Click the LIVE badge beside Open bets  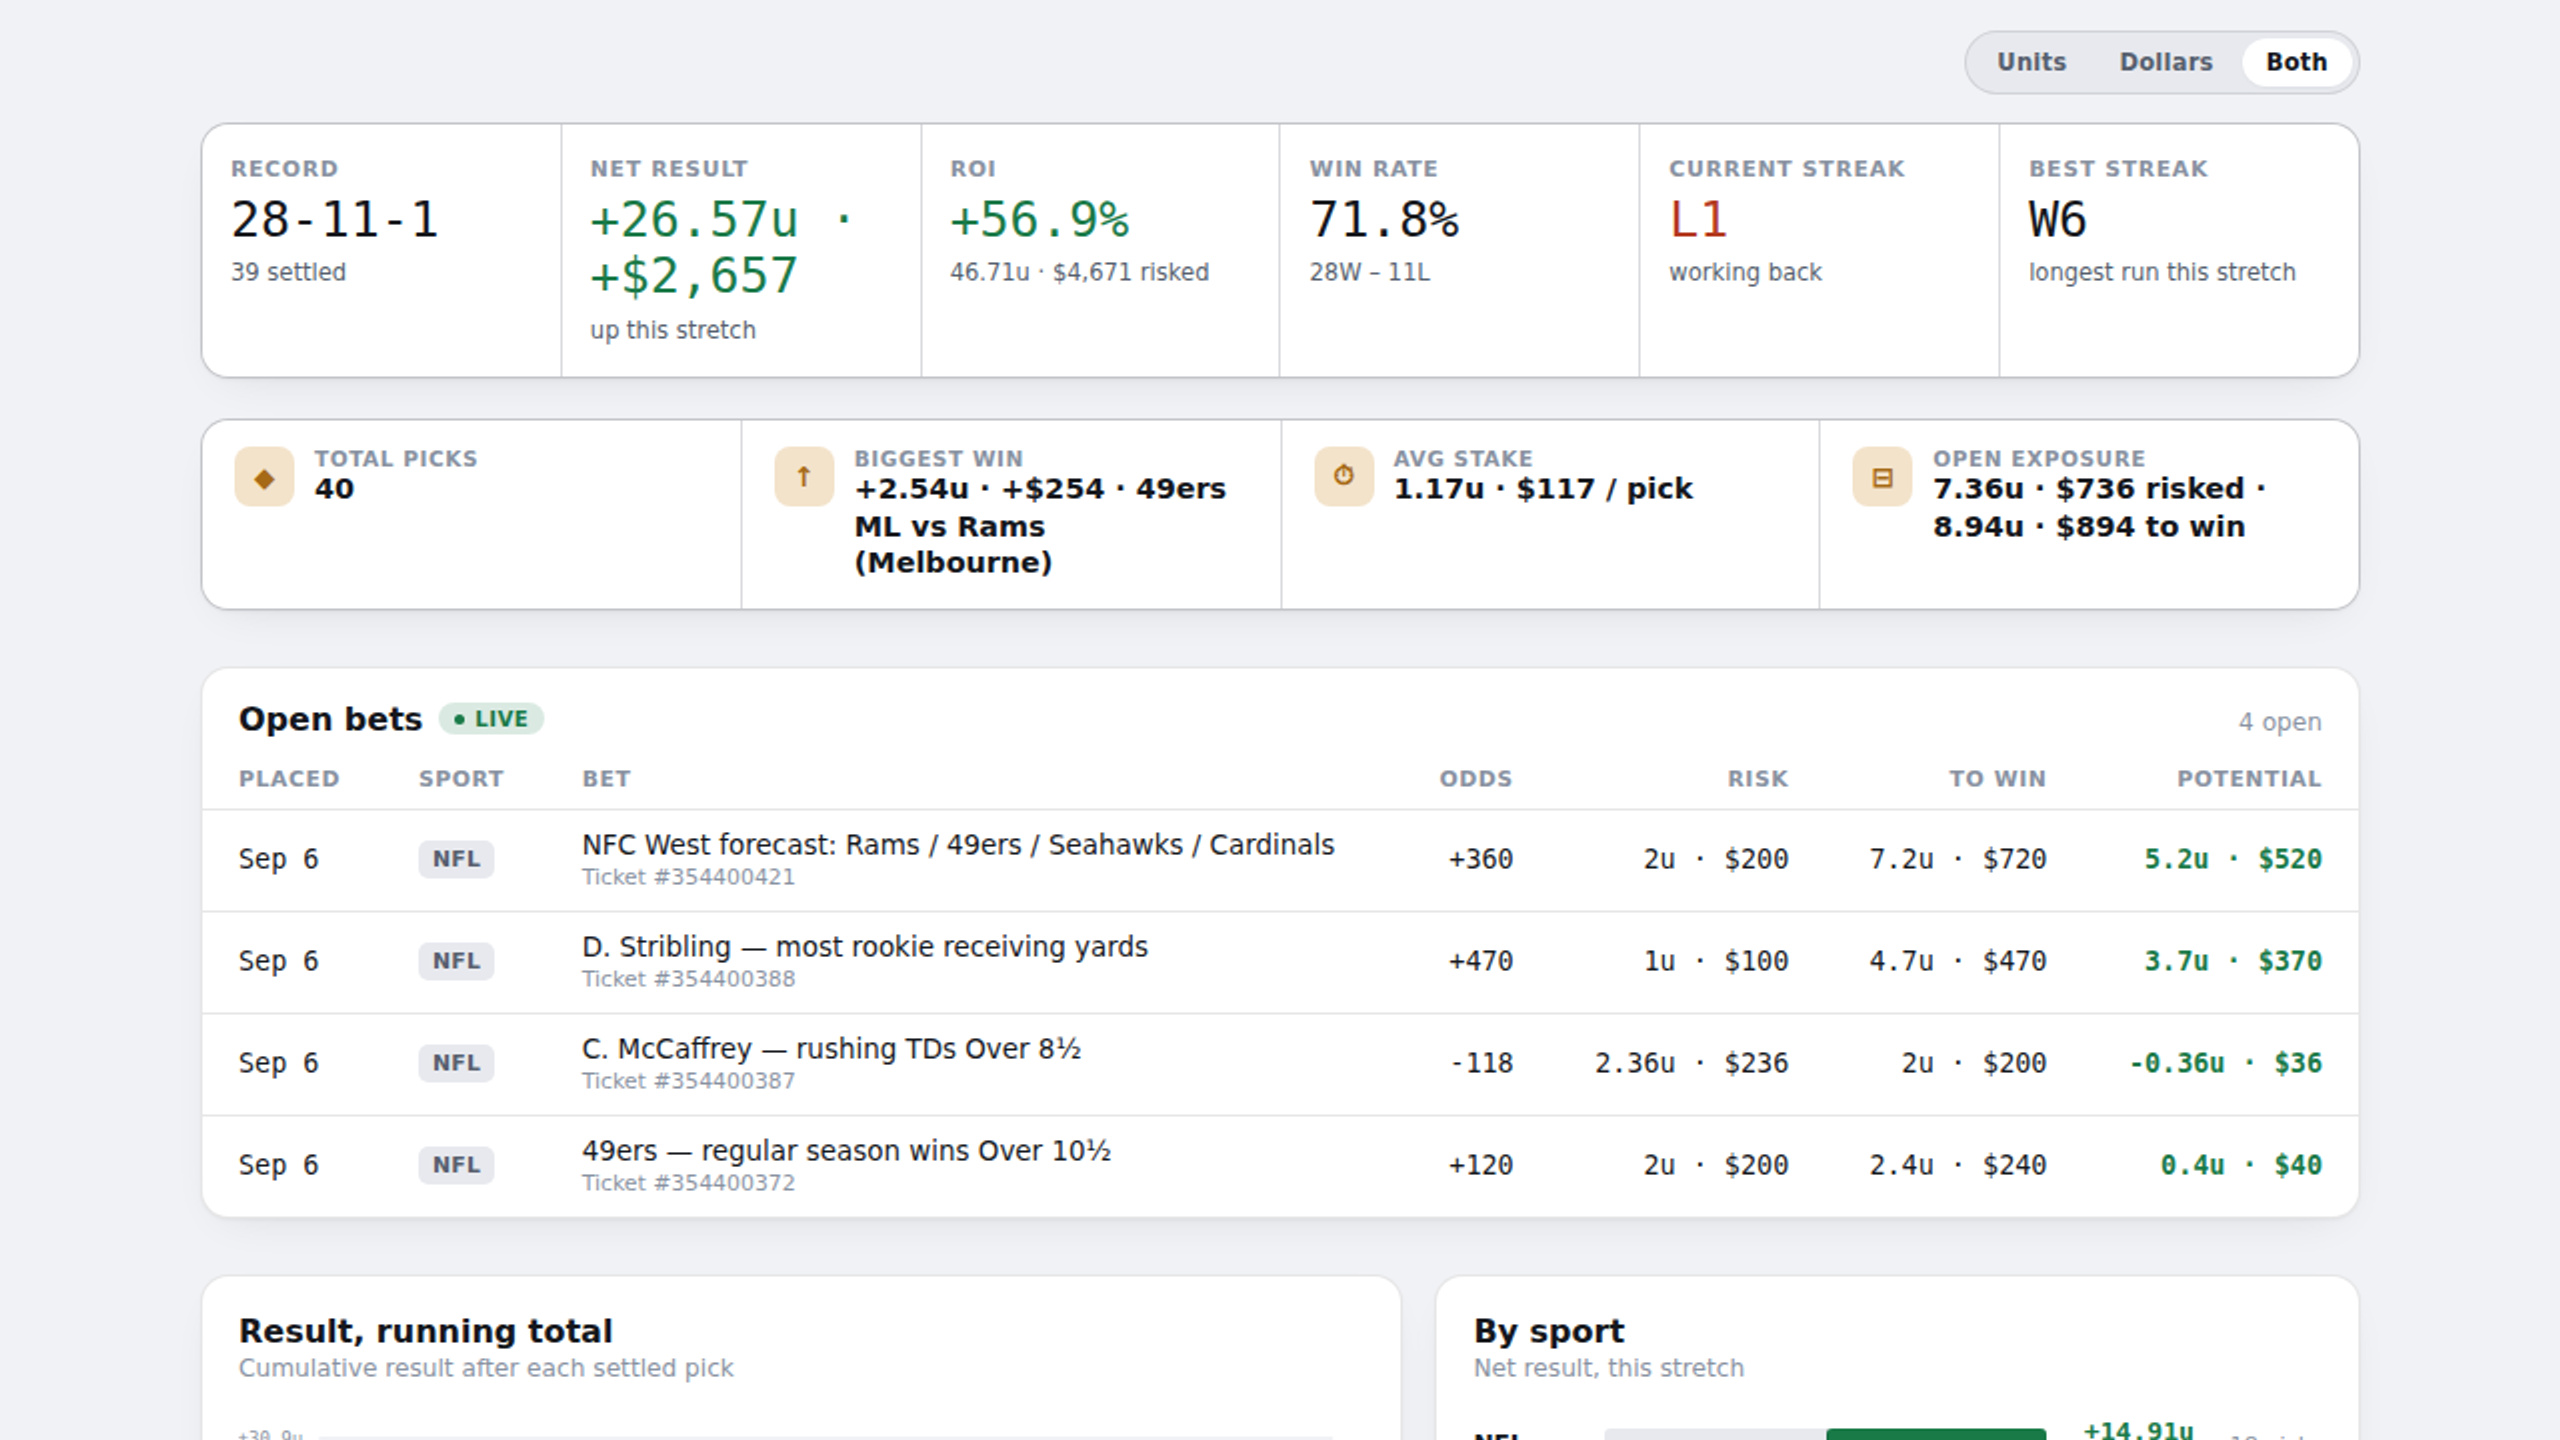click(x=491, y=719)
